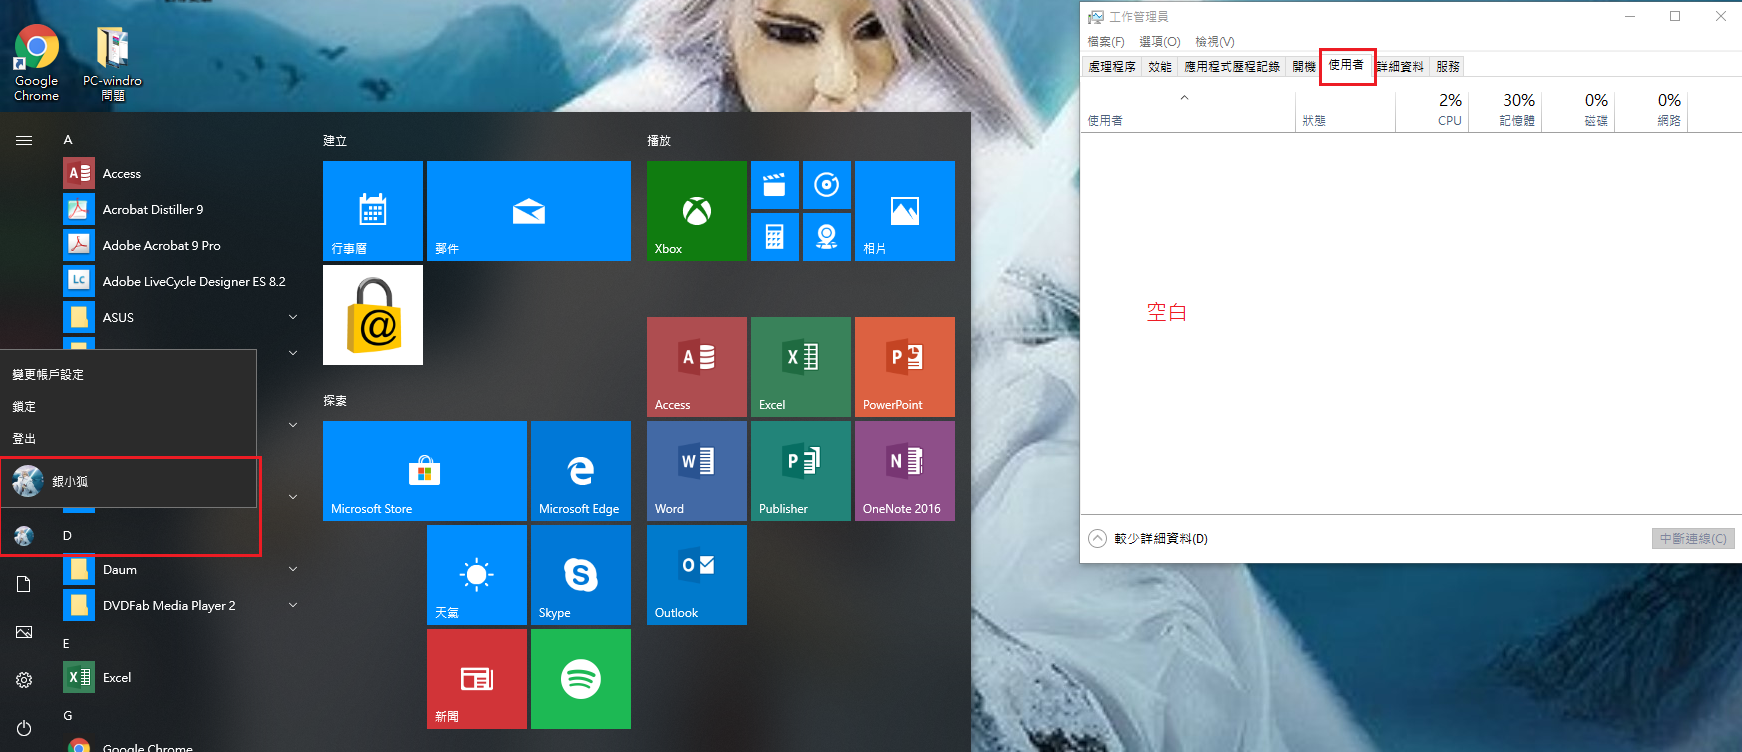Open Adobe LiveCycle Designer ES 8.2
Image resolution: width=1742 pixels, height=752 pixels.
pyautogui.click(x=180, y=281)
